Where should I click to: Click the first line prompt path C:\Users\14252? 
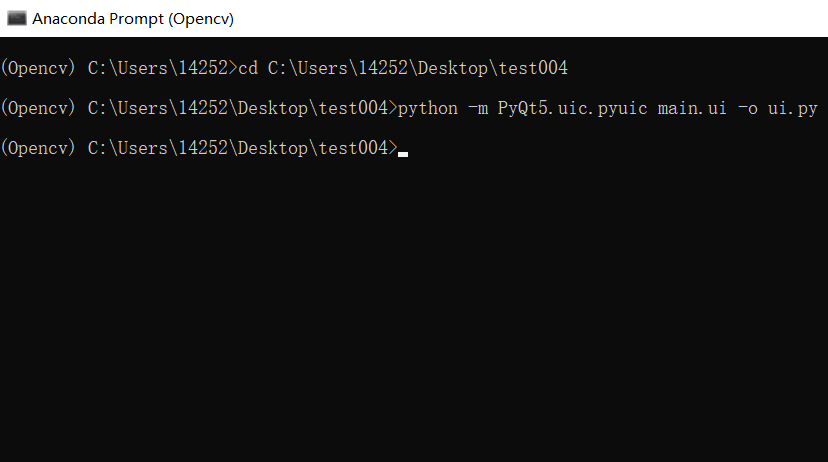point(158,68)
